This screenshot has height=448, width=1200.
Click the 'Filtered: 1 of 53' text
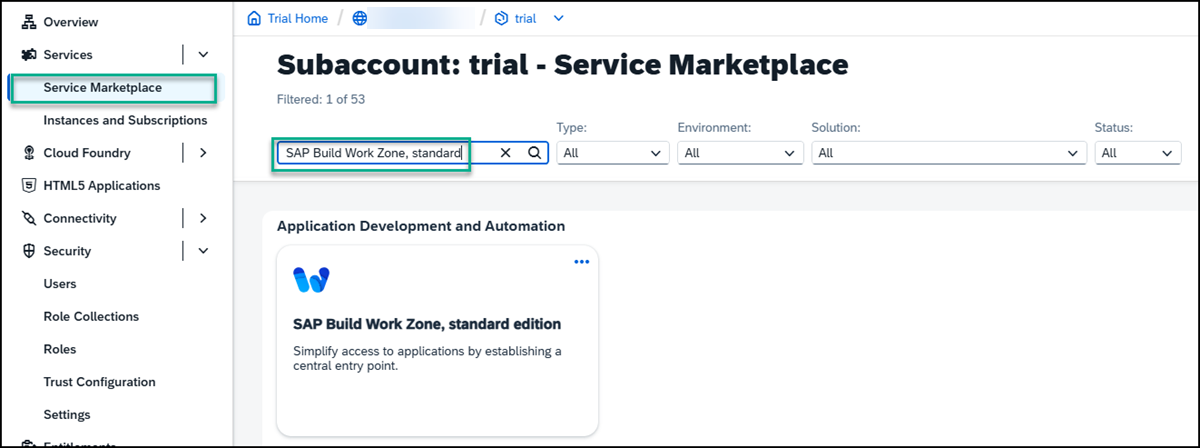tap(322, 99)
